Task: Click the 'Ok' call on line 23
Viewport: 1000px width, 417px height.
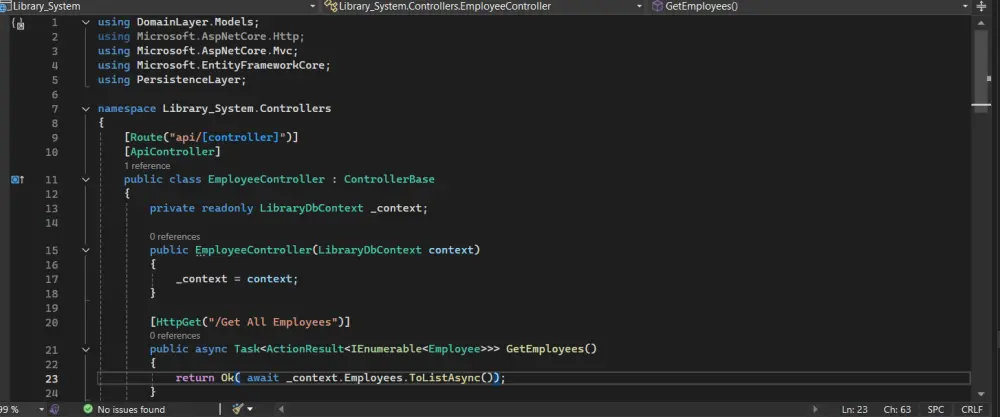Action: (x=227, y=378)
